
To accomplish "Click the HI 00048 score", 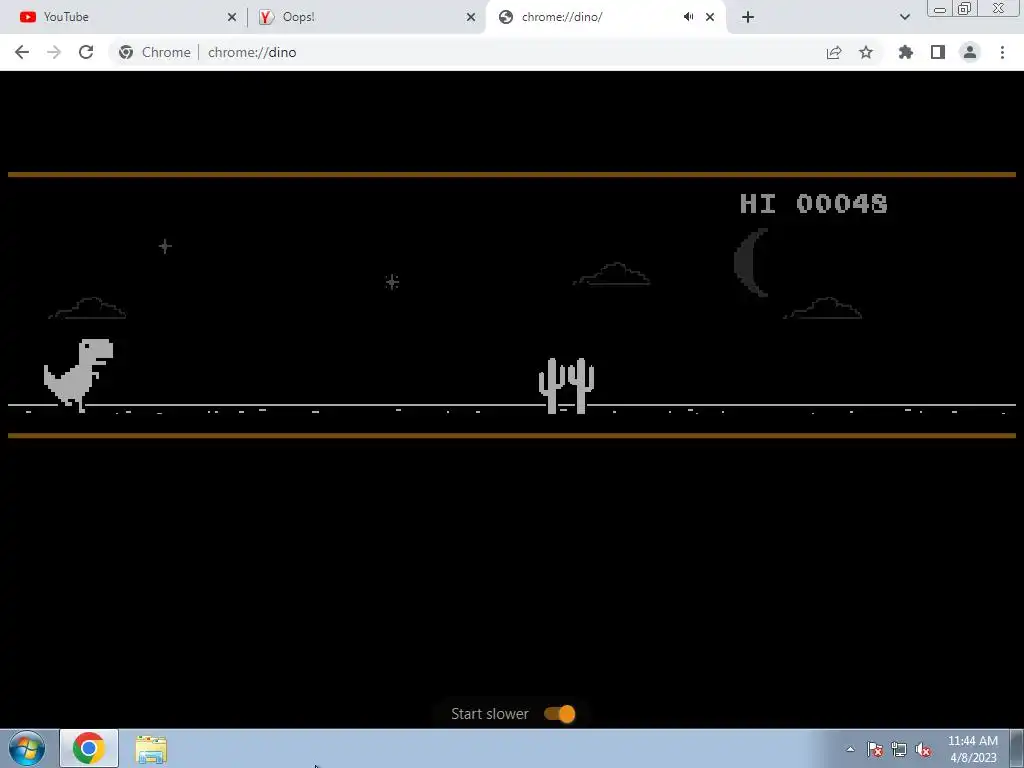I will pos(814,204).
